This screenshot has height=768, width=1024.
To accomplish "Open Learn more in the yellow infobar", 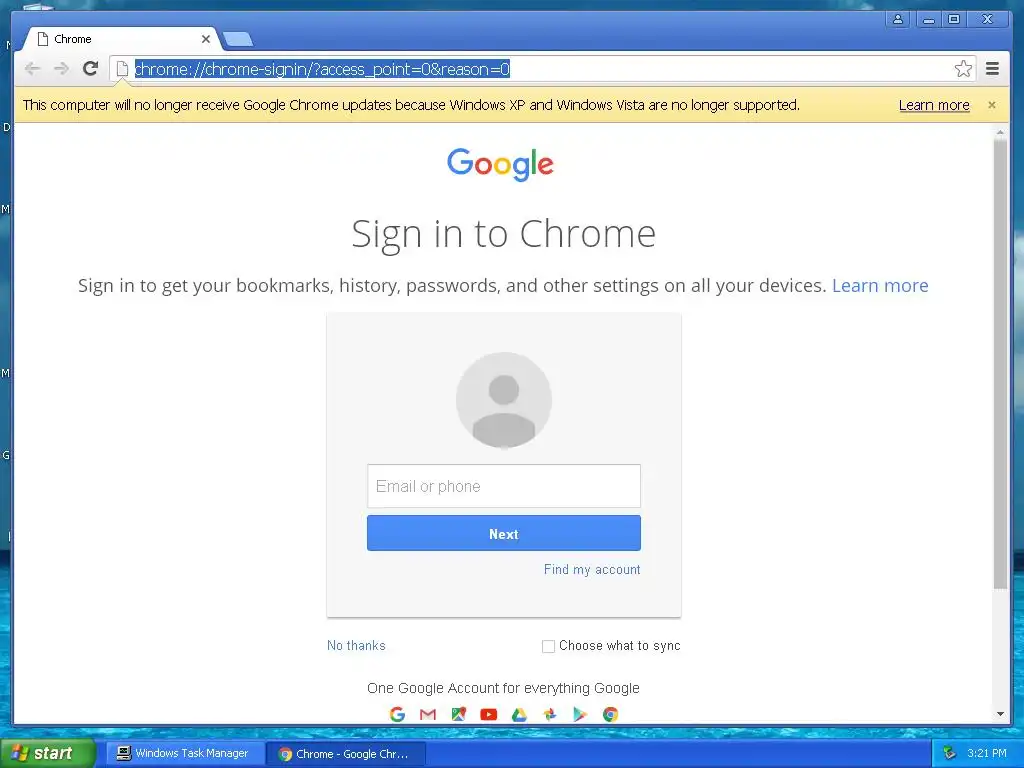I will coord(934,105).
